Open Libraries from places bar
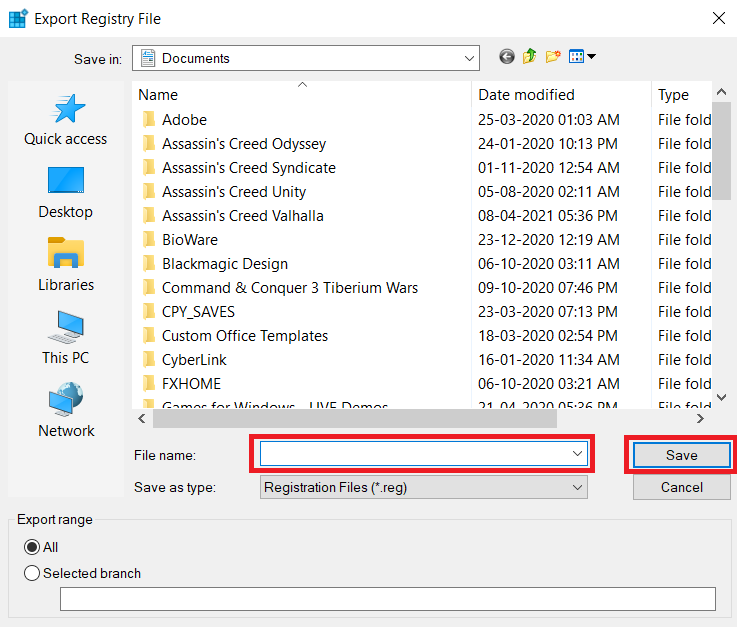The width and height of the screenshot is (737, 627). pyautogui.click(x=66, y=265)
